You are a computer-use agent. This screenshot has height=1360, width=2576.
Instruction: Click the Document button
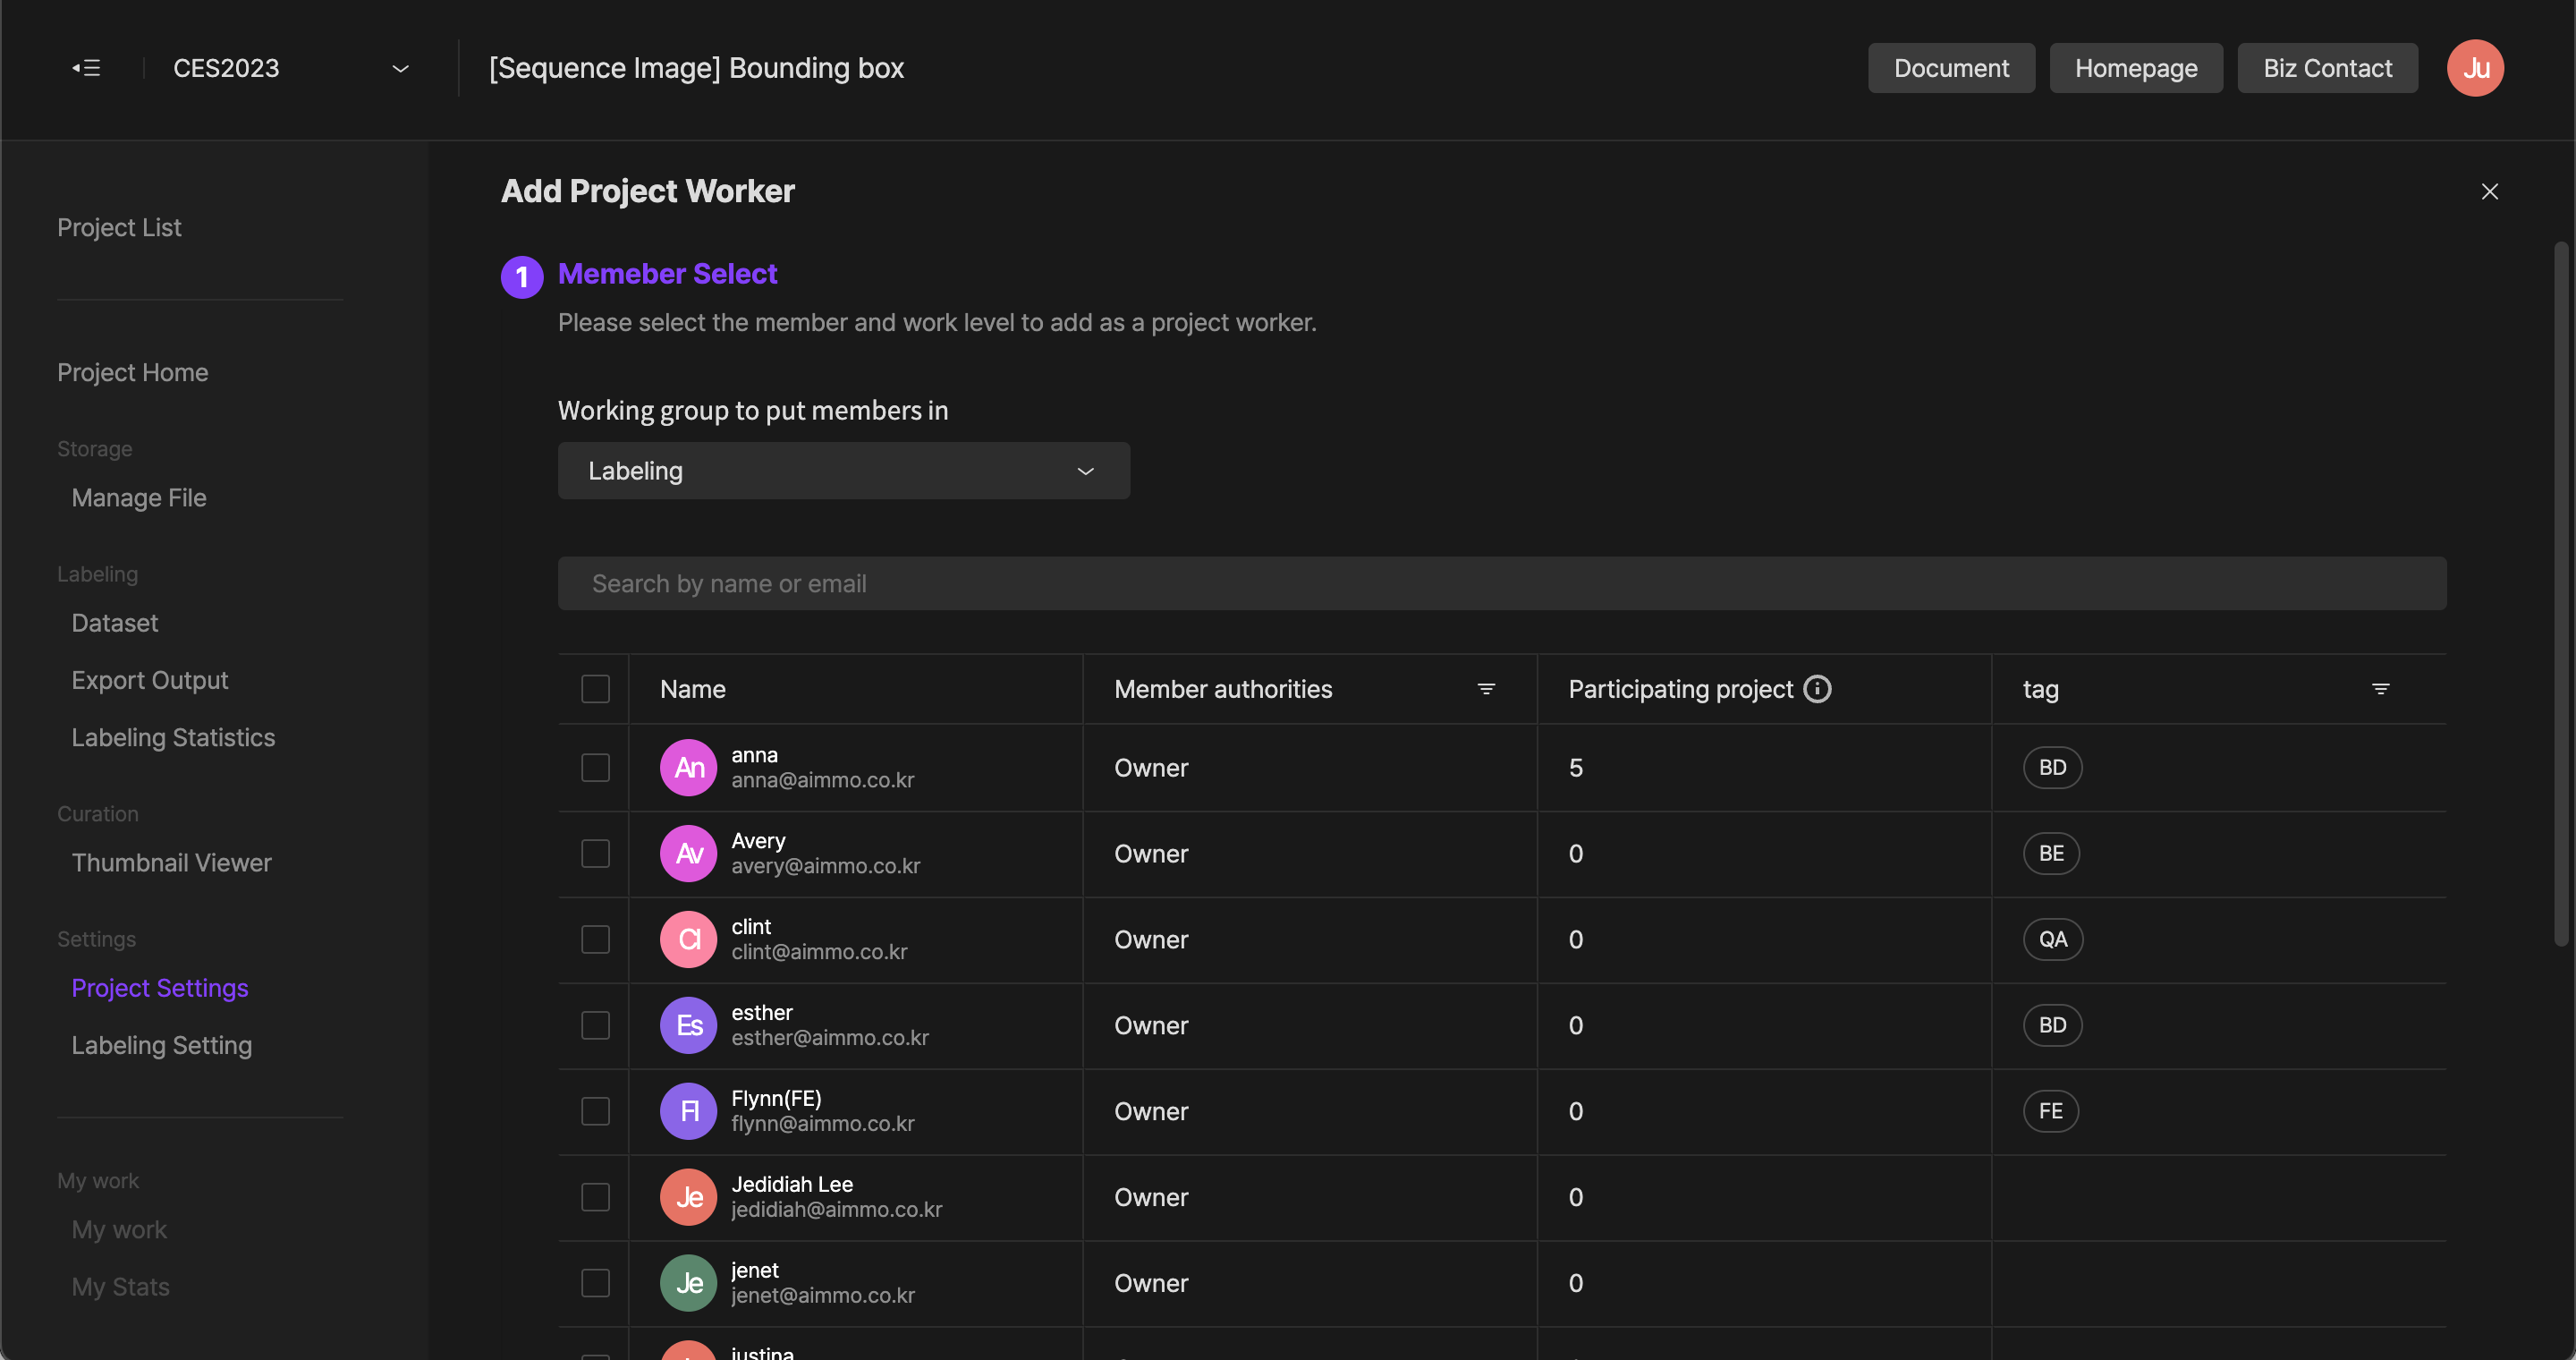pos(1950,68)
